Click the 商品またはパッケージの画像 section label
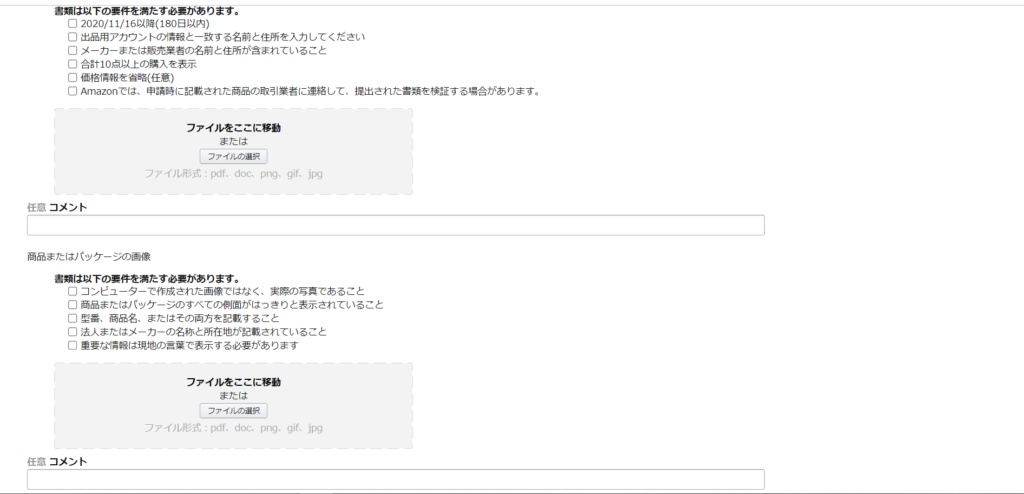 point(89,257)
